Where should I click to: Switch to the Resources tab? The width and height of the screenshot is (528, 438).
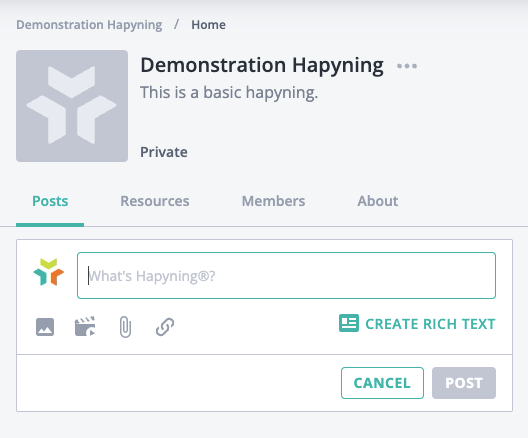pos(155,201)
